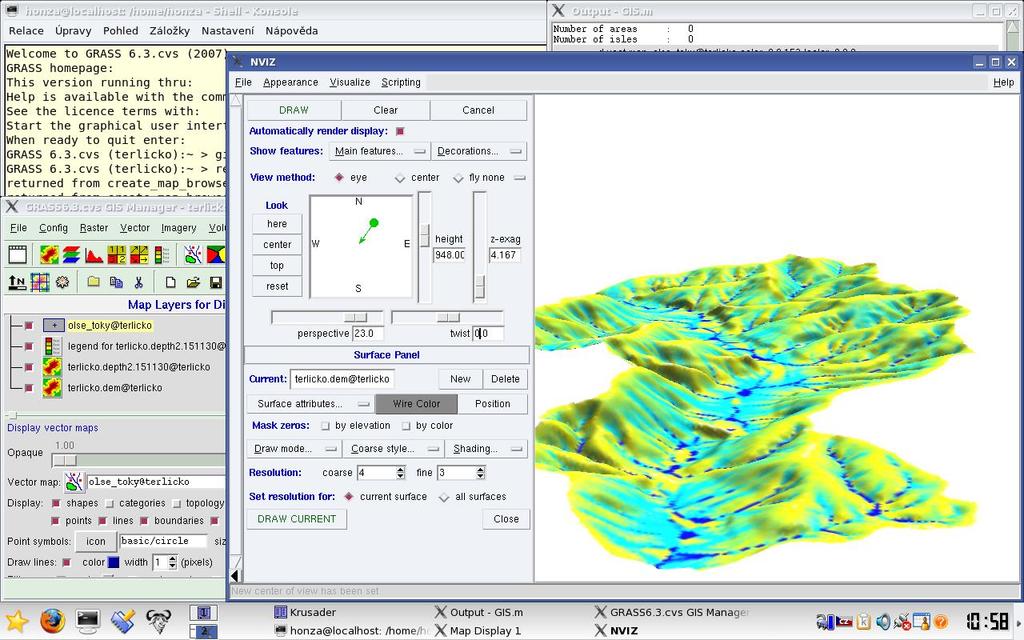This screenshot has height=640, width=1024.
Task: Open NVIZ Appearance menu
Action: (x=291, y=82)
